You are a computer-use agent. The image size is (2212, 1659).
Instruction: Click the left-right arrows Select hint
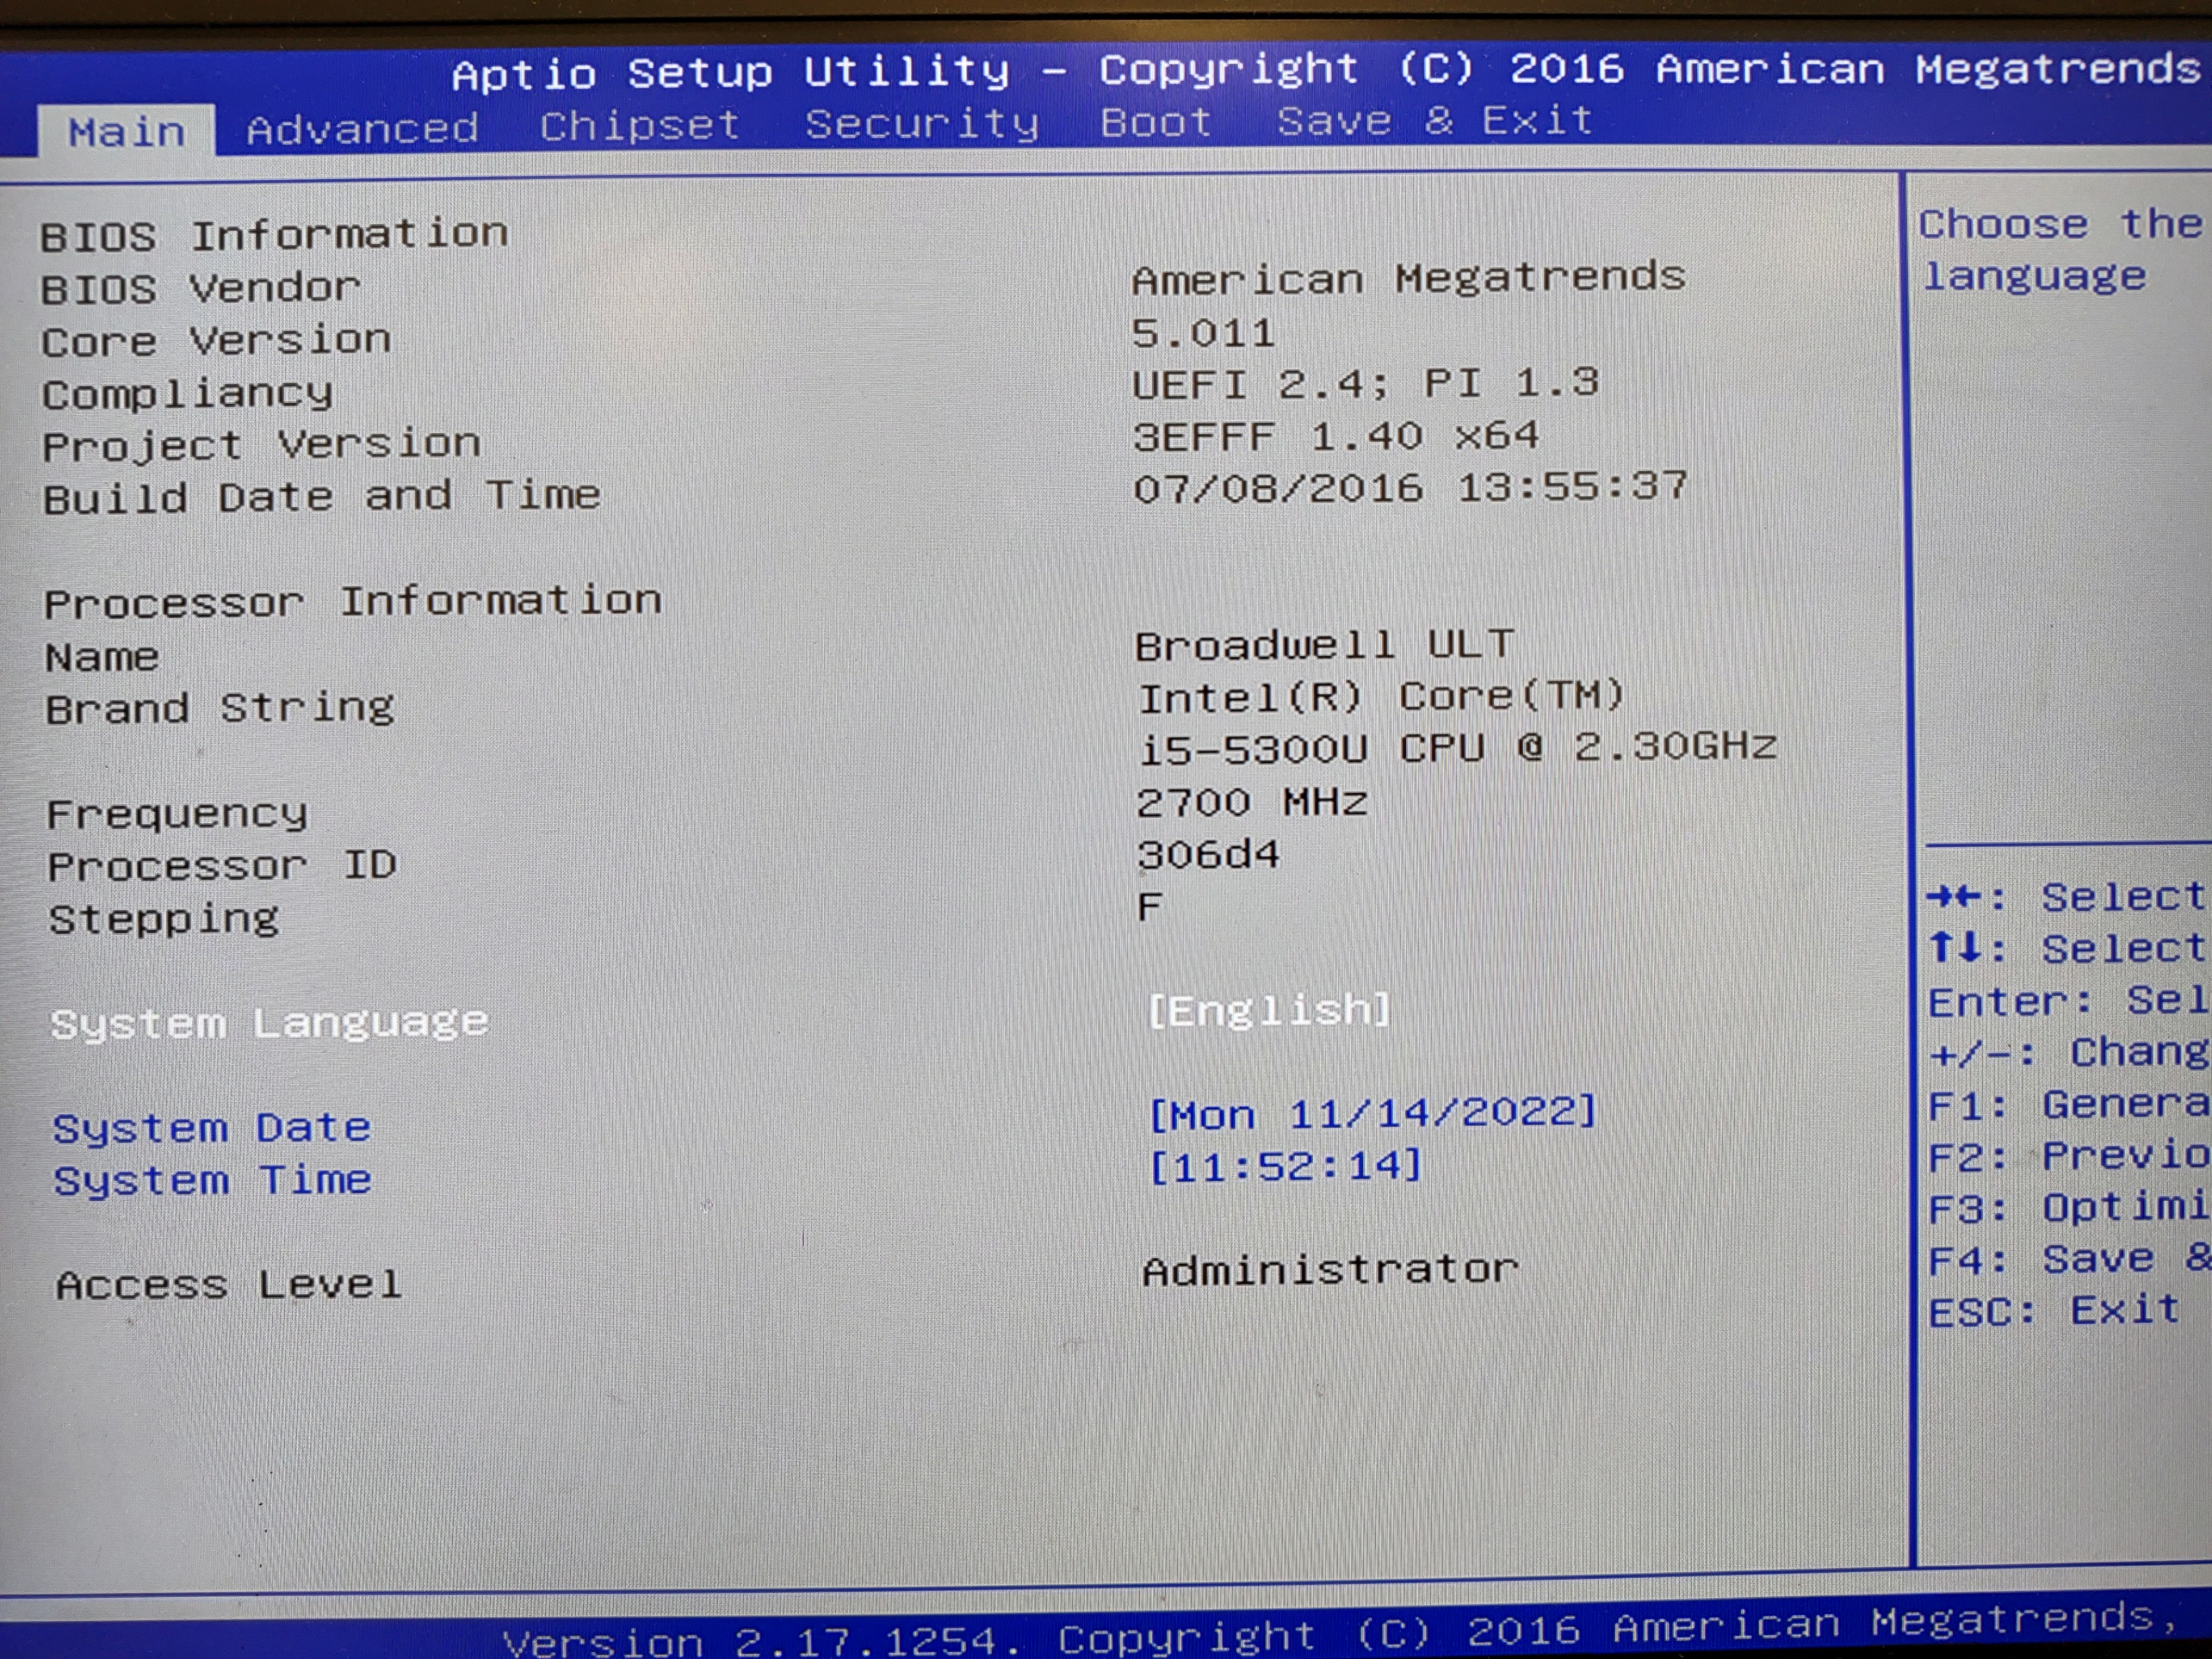(2065, 897)
